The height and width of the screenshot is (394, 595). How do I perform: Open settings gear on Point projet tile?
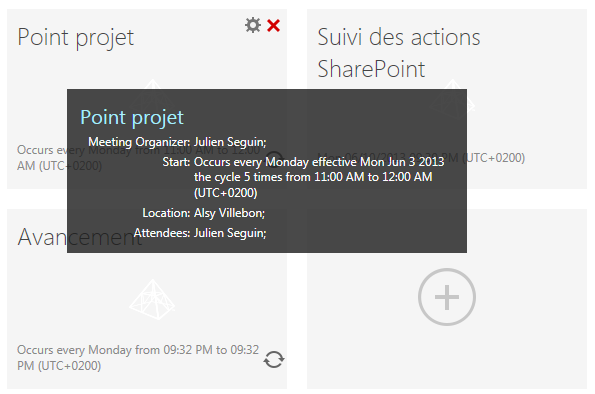[253, 25]
